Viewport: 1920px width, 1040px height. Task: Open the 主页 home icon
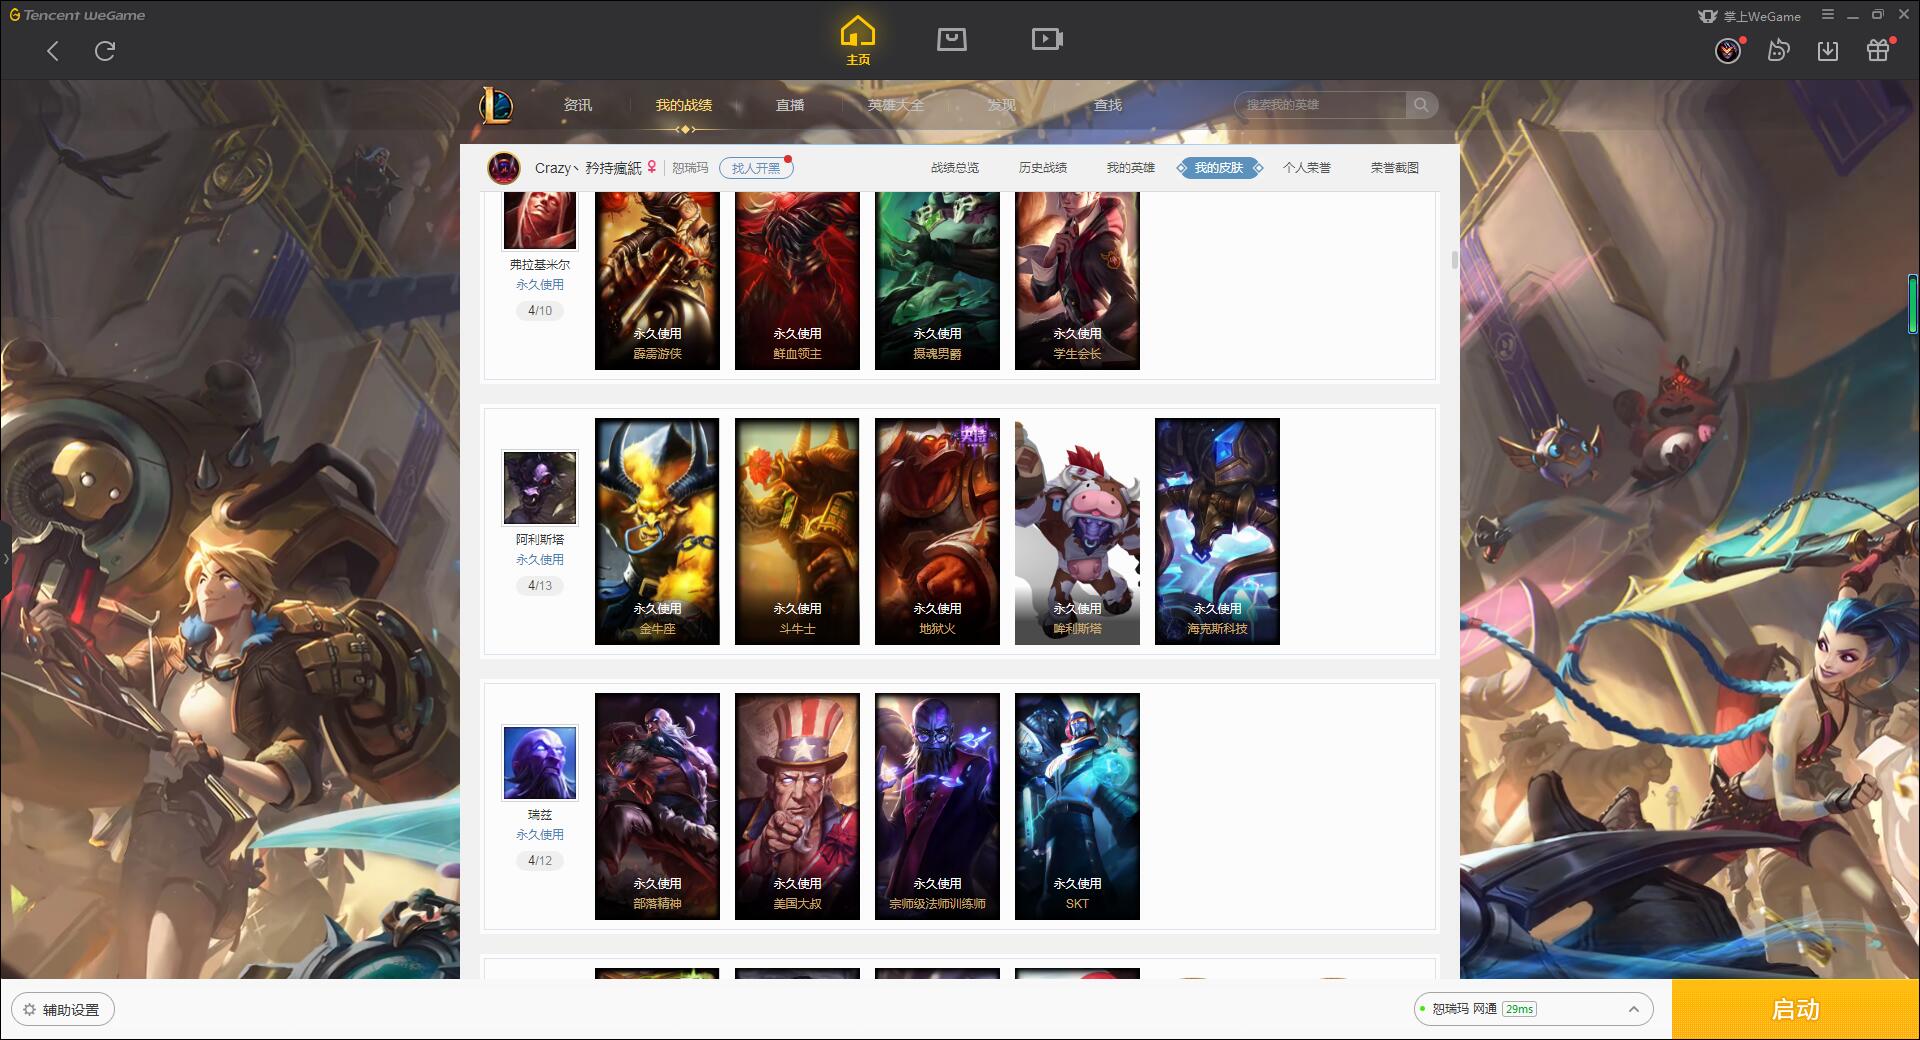pos(858,41)
